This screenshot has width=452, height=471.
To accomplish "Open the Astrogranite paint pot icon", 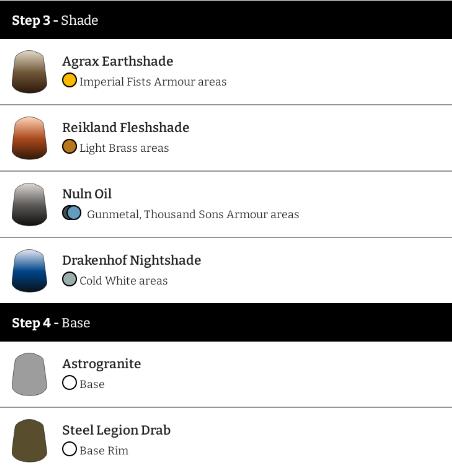I will point(29,374).
